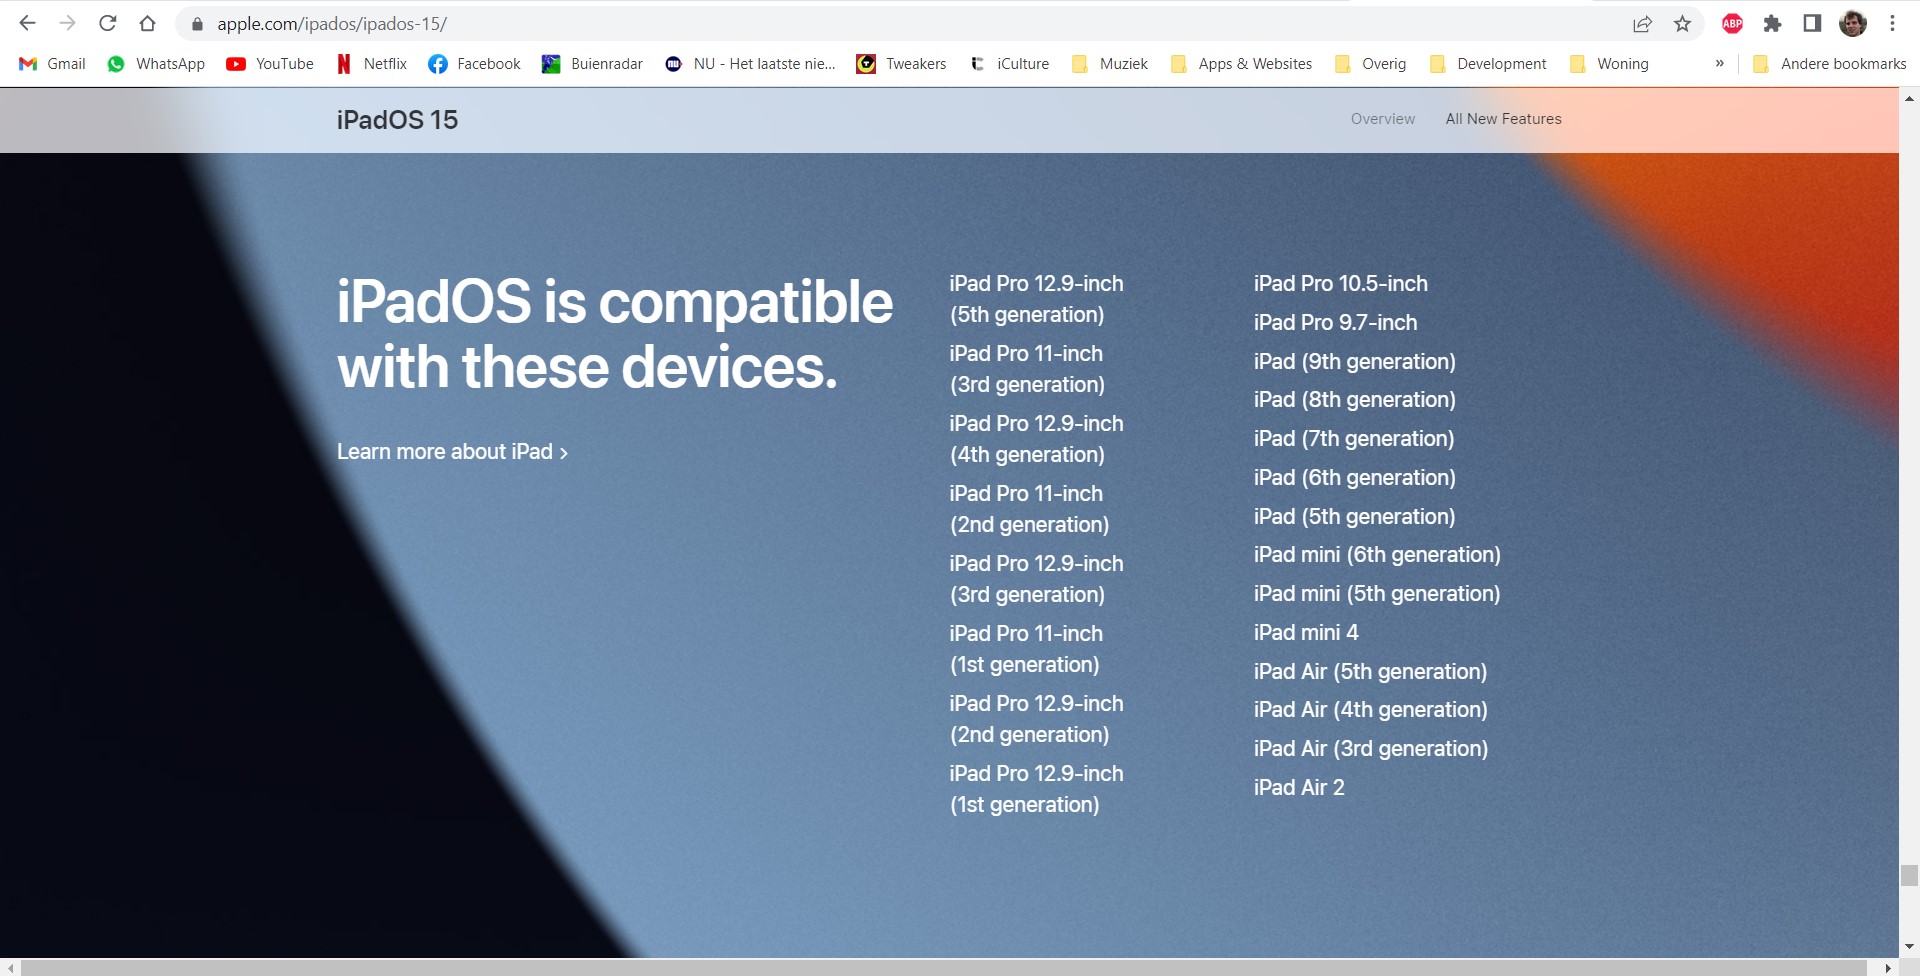Open the extensions puzzle menu
1920x976 pixels.
pyautogui.click(x=1773, y=24)
